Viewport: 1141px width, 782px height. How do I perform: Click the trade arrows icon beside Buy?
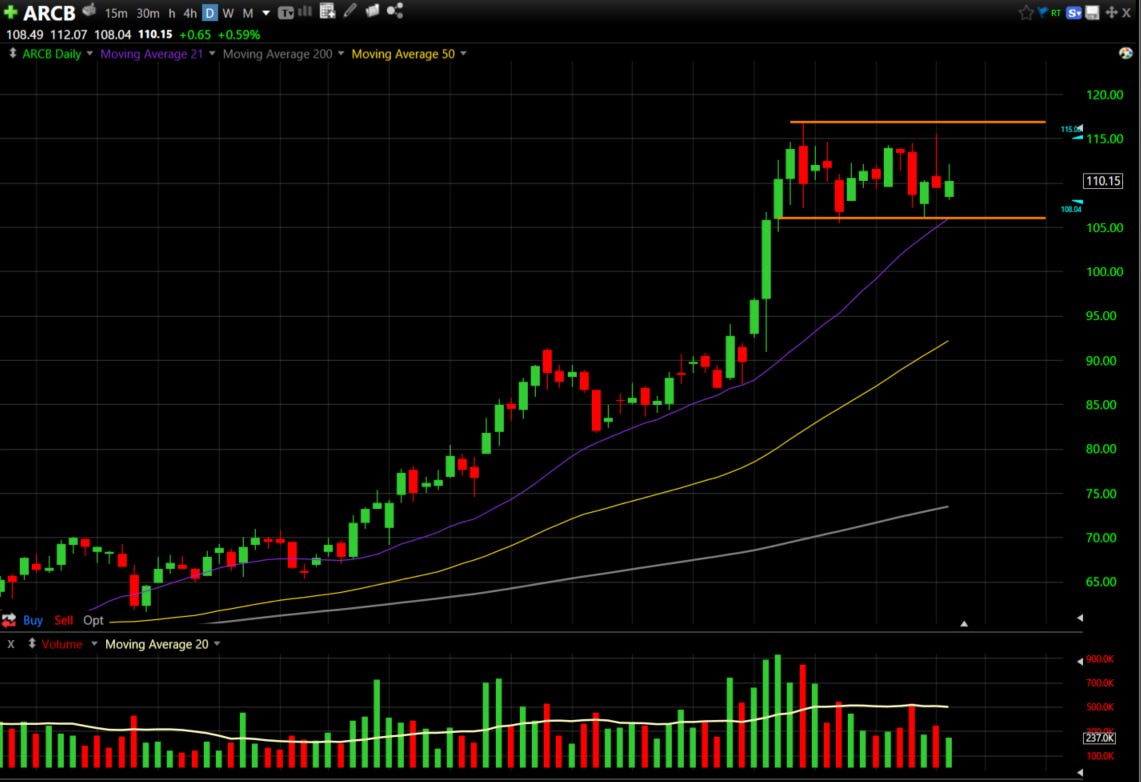coord(9,620)
